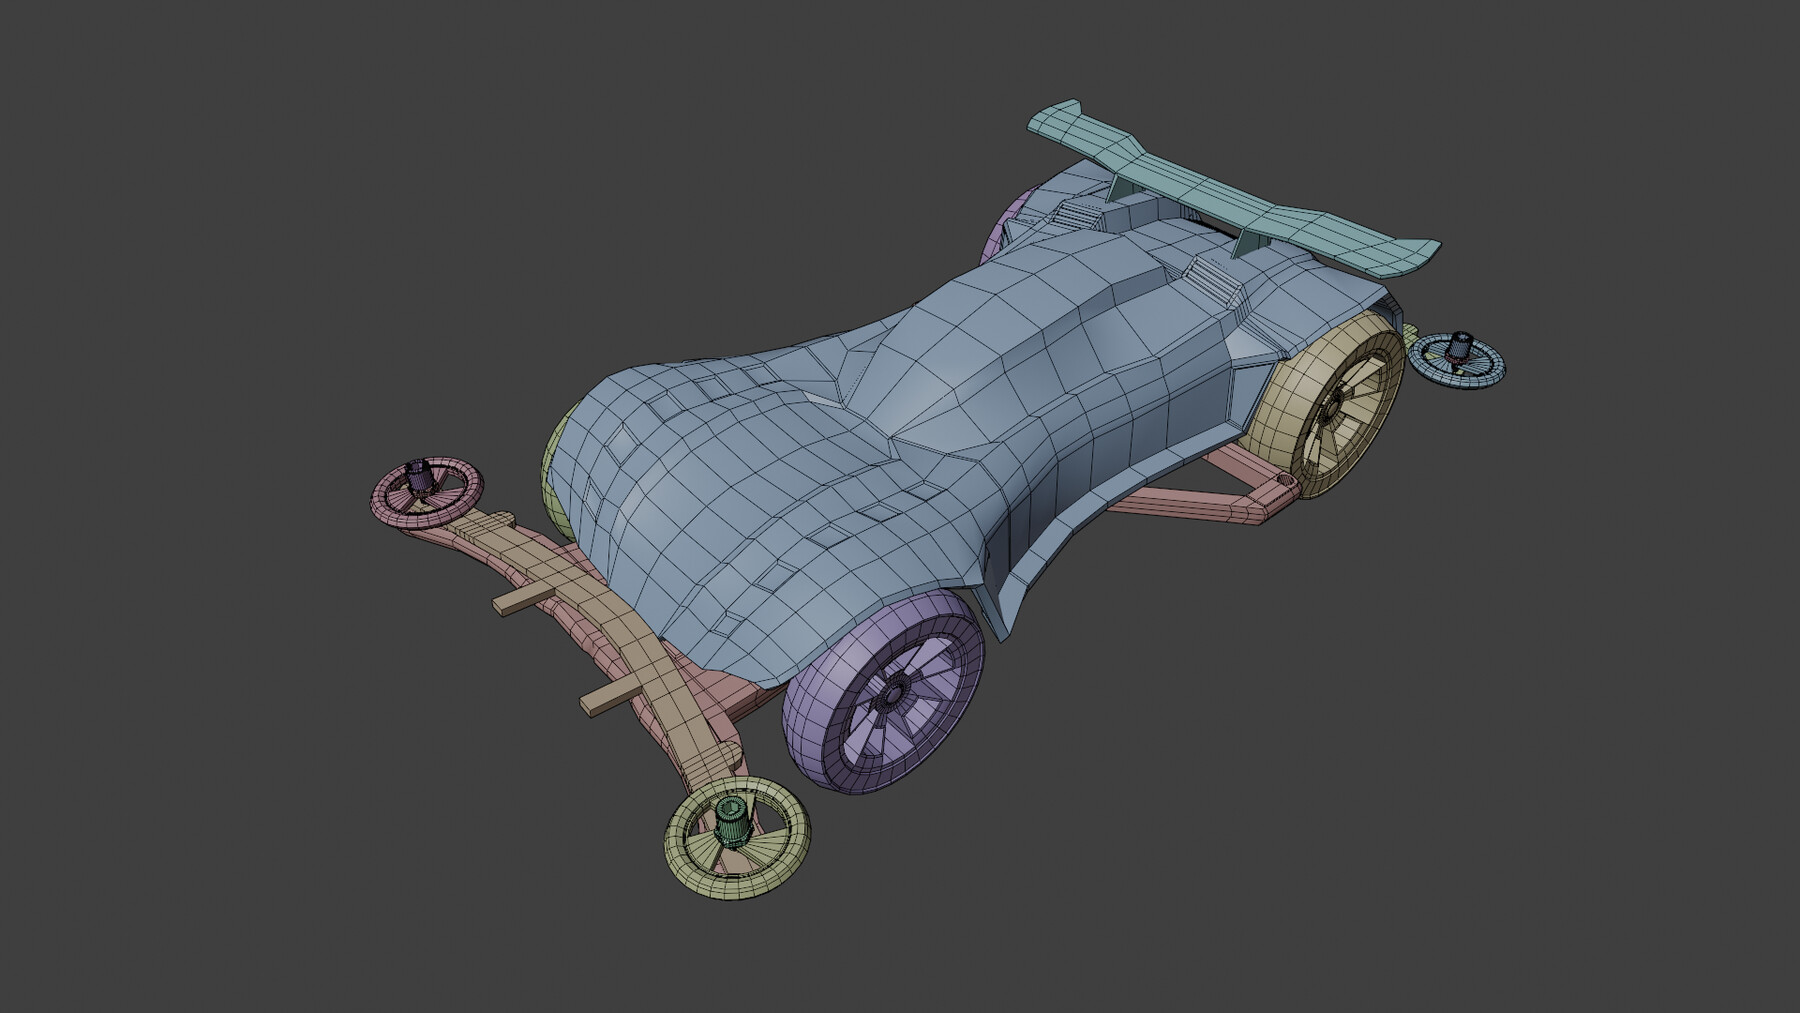Select the spoiler support pillar
The image size is (1800, 1013).
click(1245, 245)
